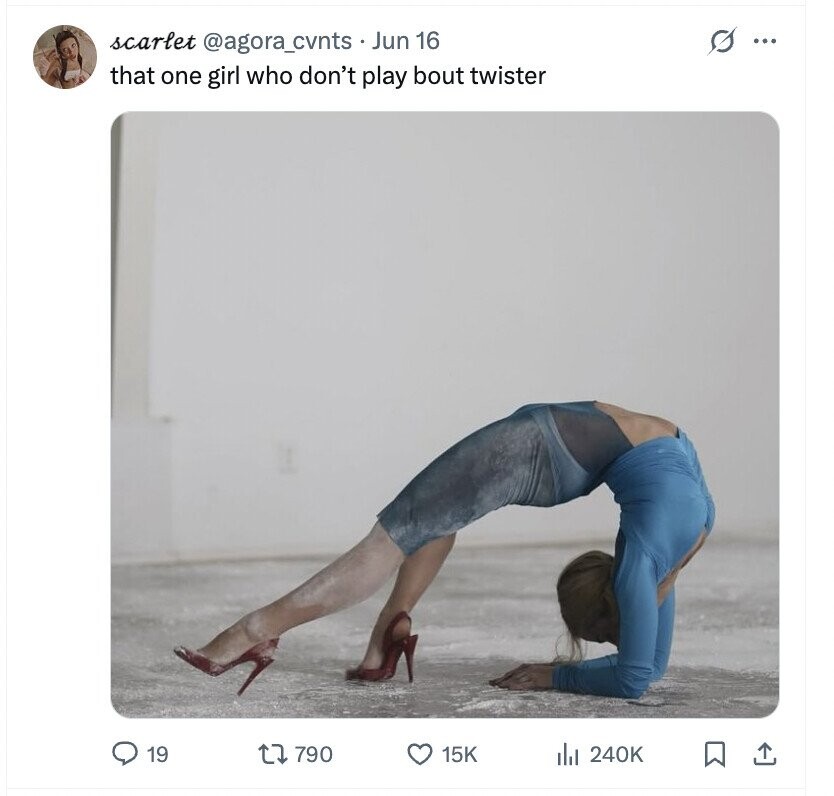Click the 790 reposts count
Image resolution: width=834 pixels, height=796 pixels.
coord(313,755)
